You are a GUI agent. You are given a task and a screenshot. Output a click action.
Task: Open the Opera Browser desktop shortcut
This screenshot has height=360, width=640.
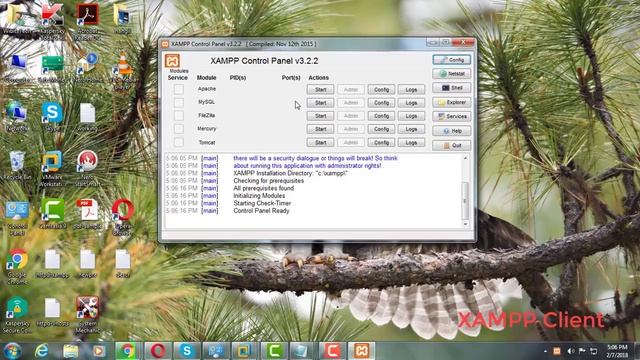(x=122, y=217)
